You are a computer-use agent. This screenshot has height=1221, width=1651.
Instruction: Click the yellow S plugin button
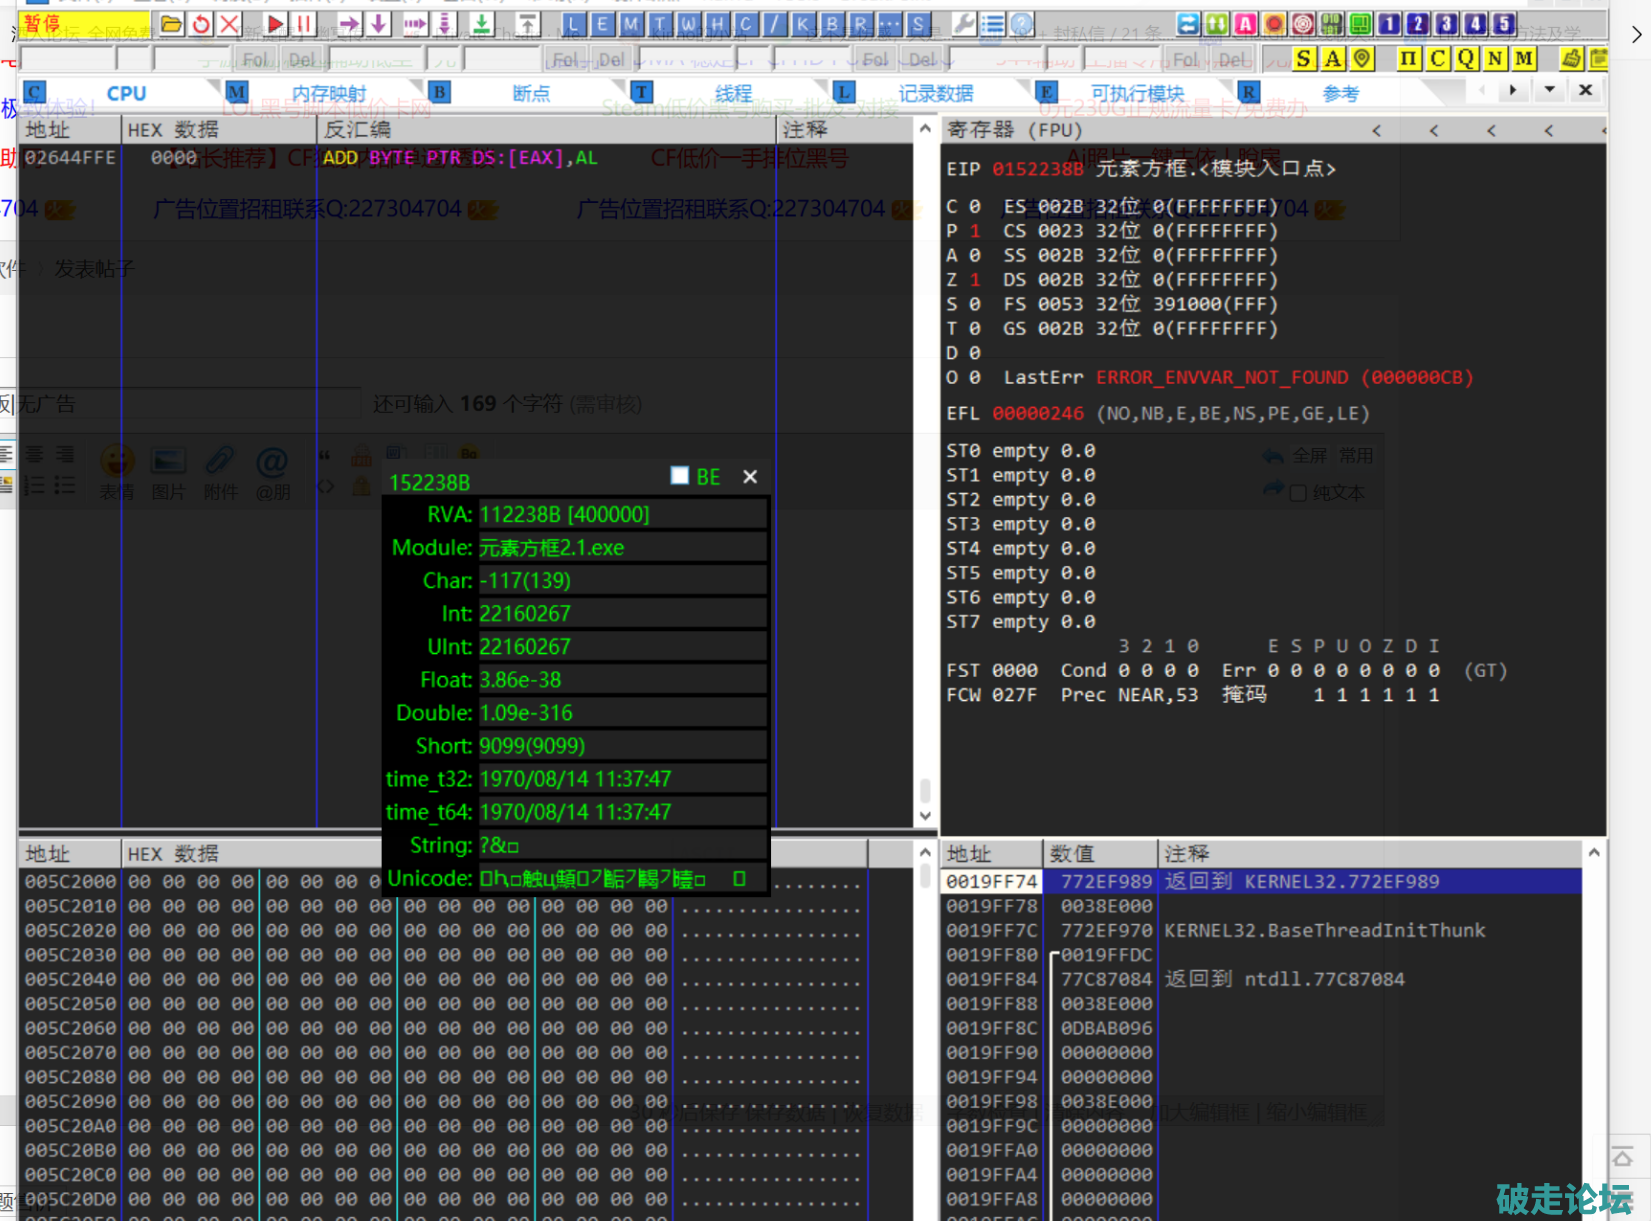tap(1303, 59)
